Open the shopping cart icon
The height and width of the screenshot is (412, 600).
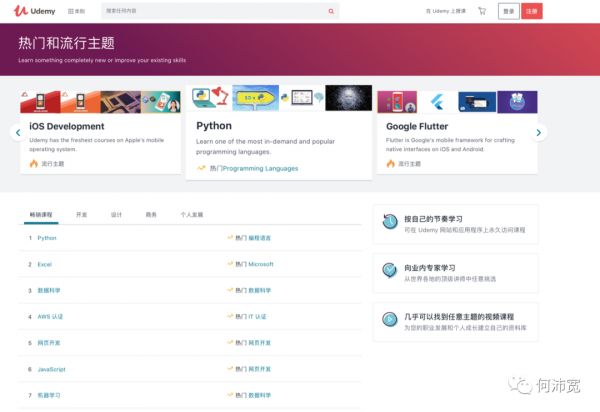(481, 12)
